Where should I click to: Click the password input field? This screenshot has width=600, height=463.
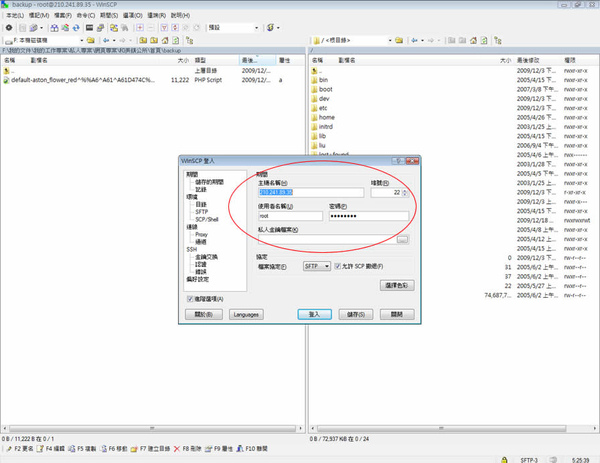tap(369, 216)
